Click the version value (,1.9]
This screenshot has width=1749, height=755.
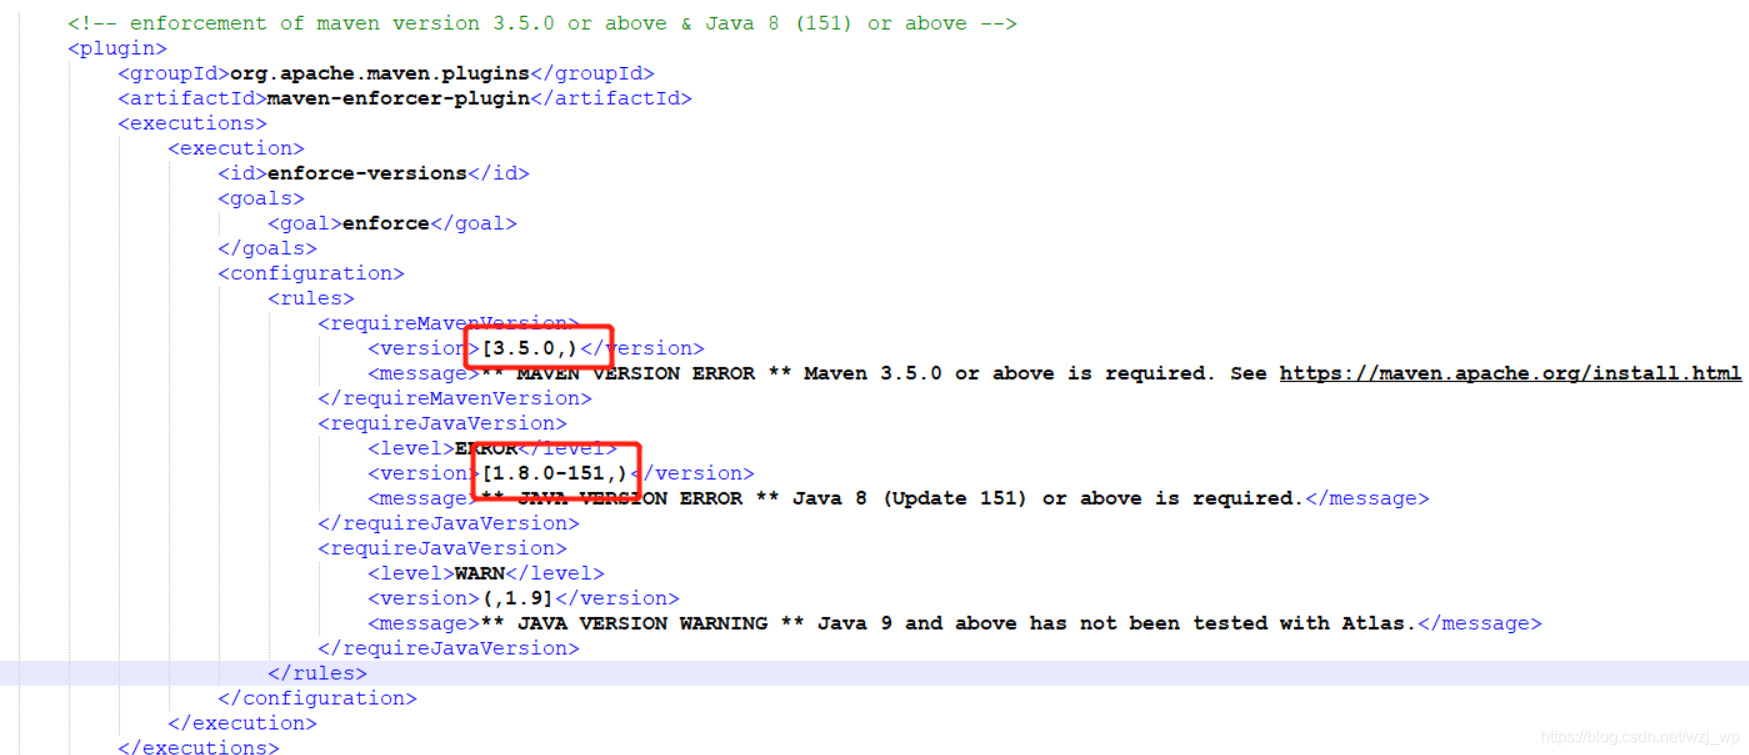pos(518,598)
